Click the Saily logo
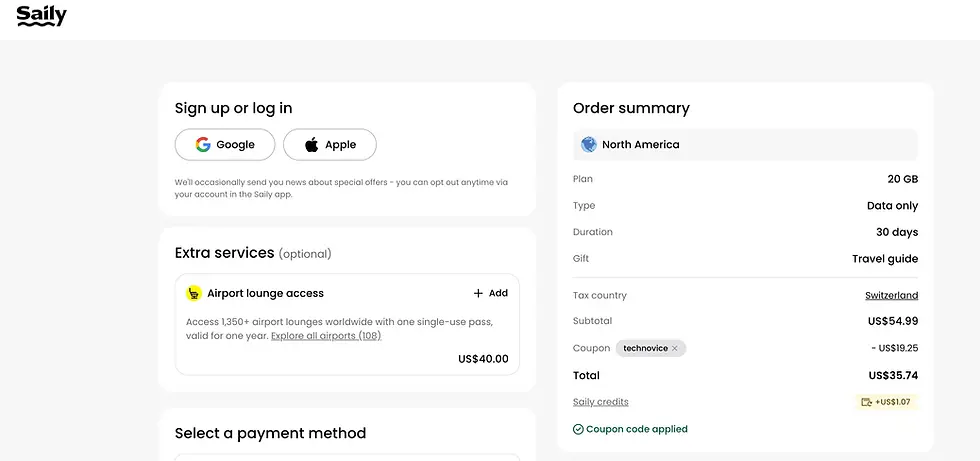Image resolution: width=980 pixels, height=461 pixels. coord(41,16)
